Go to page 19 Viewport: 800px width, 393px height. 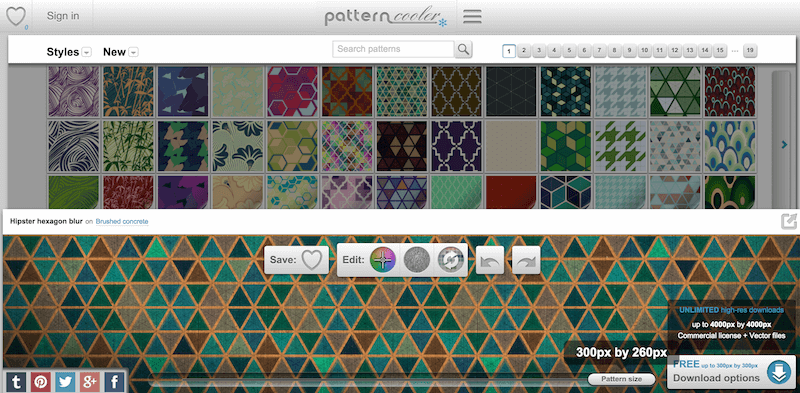coord(749,51)
